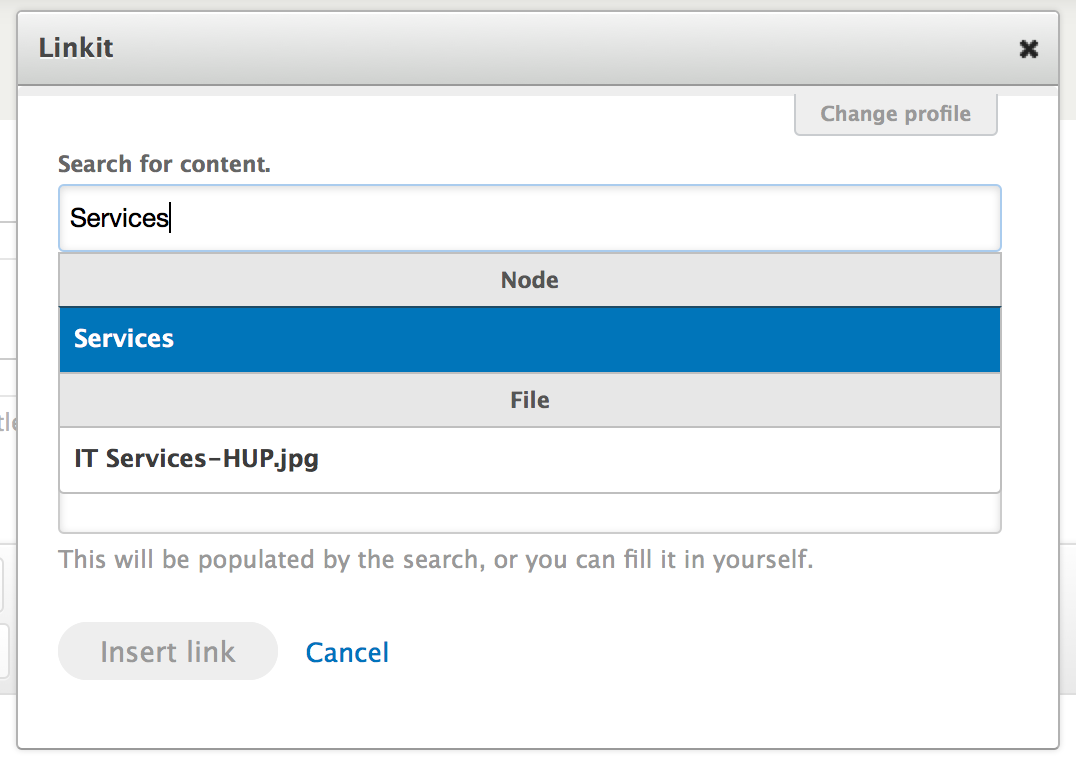The image size is (1076, 776).
Task: Click the File group header
Action: pos(530,400)
